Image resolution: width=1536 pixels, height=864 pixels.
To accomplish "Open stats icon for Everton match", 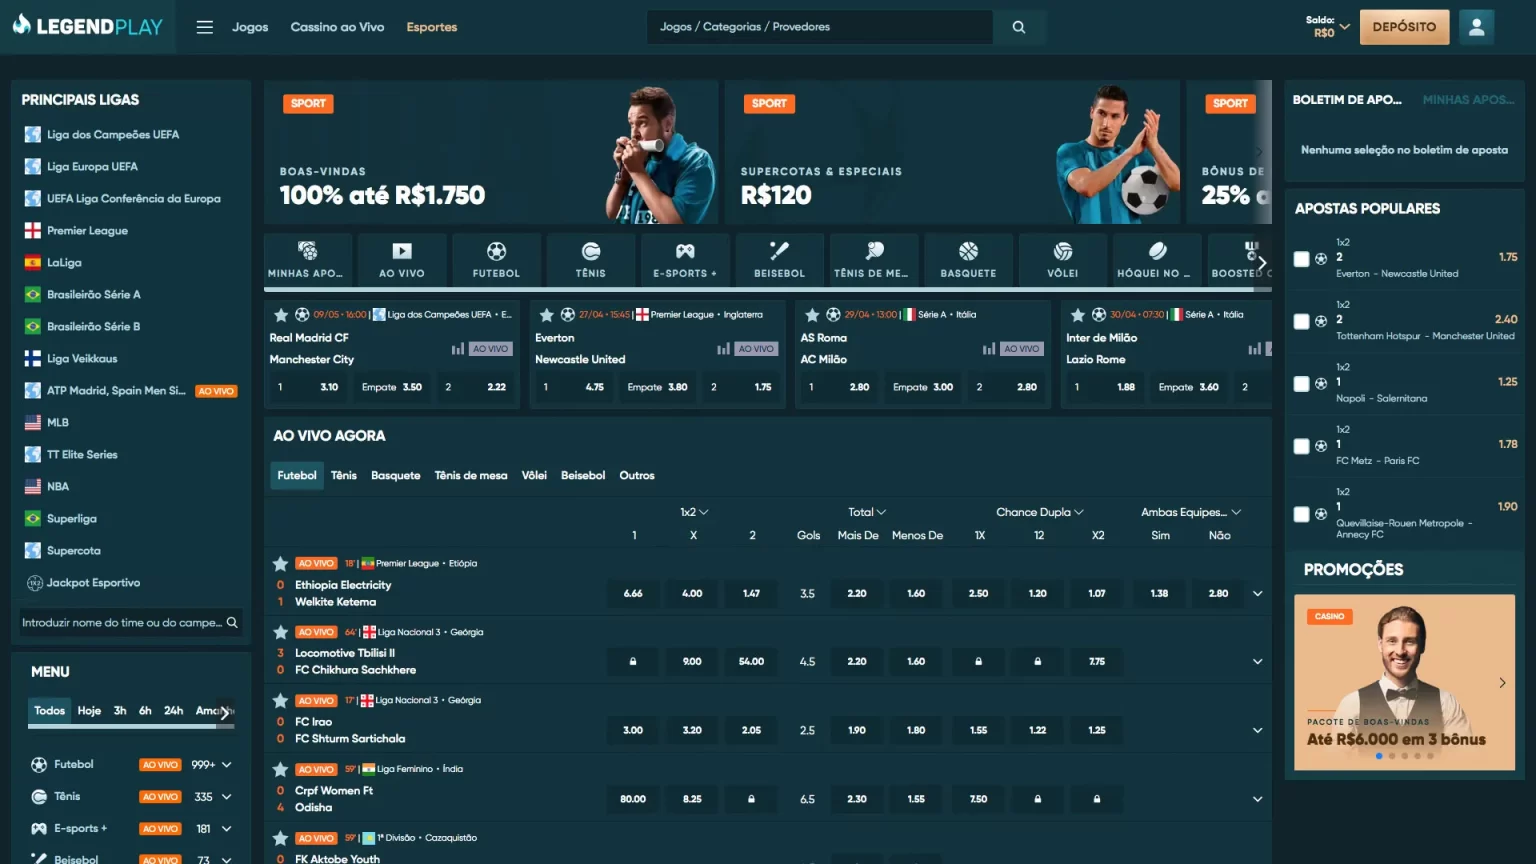I will coord(723,349).
